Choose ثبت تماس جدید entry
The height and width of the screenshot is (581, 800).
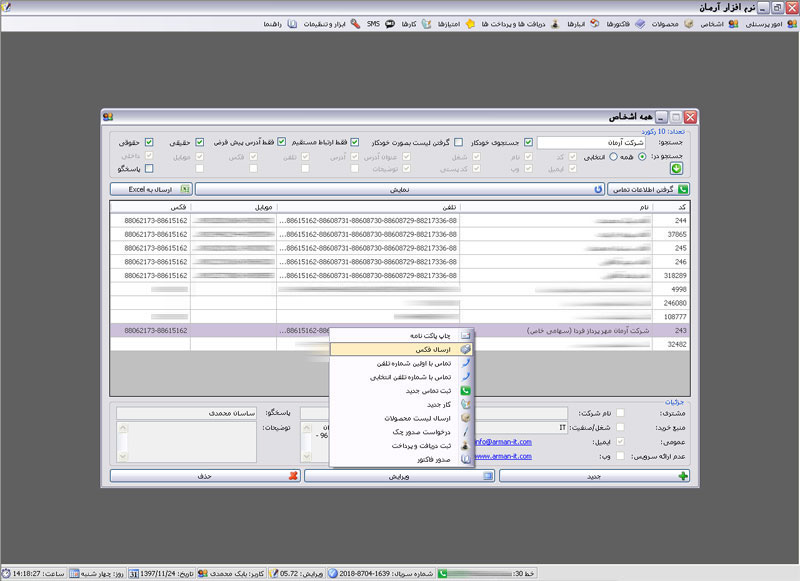[x=401, y=391]
